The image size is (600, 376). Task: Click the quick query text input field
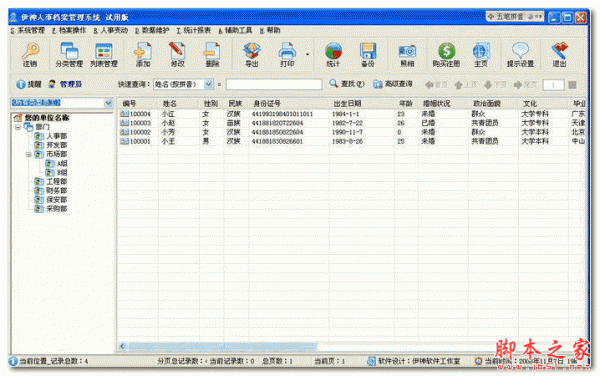274,84
